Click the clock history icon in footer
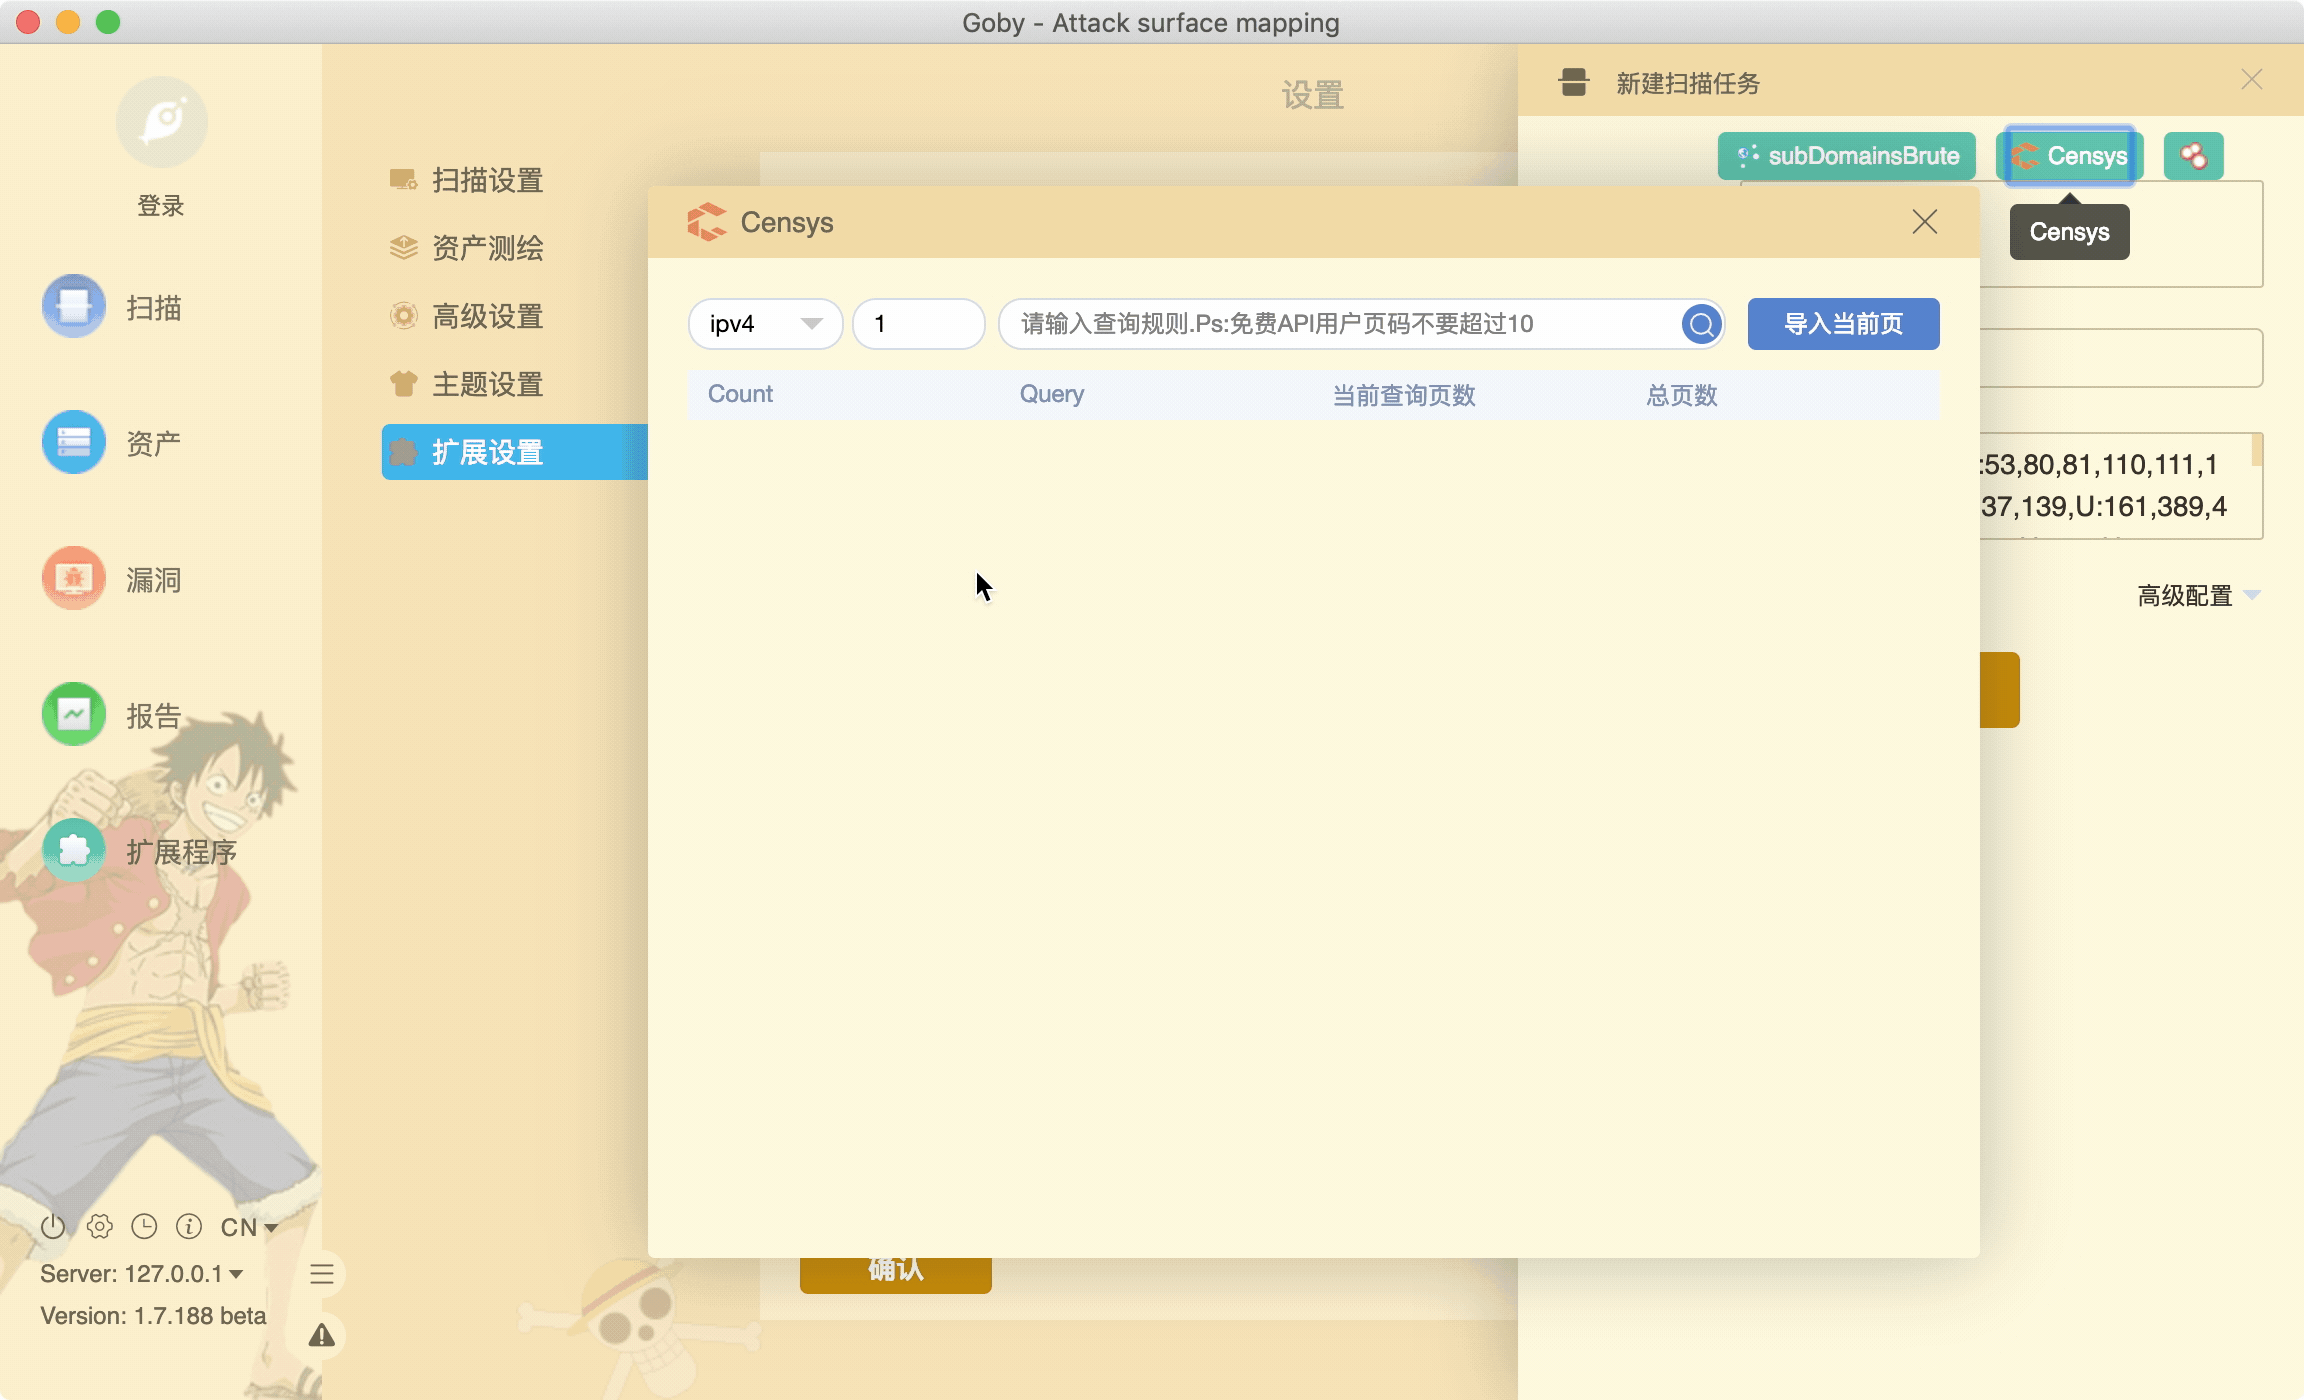 pos(144,1226)
